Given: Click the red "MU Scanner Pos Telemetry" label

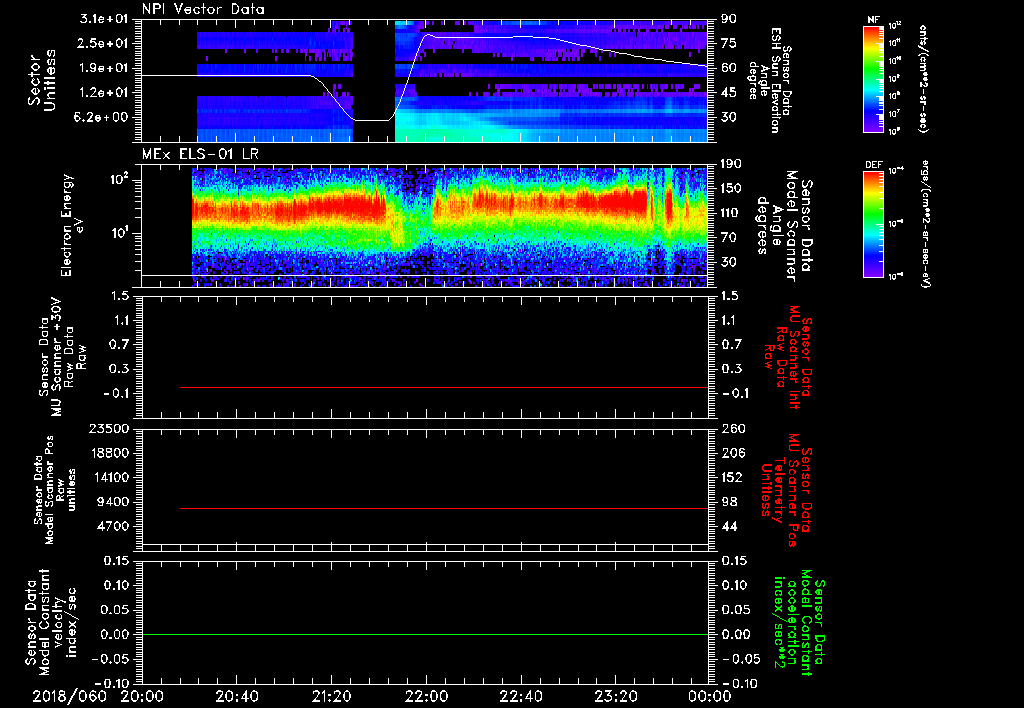Looking at the screenshot, I should click(x=786, y=490).
